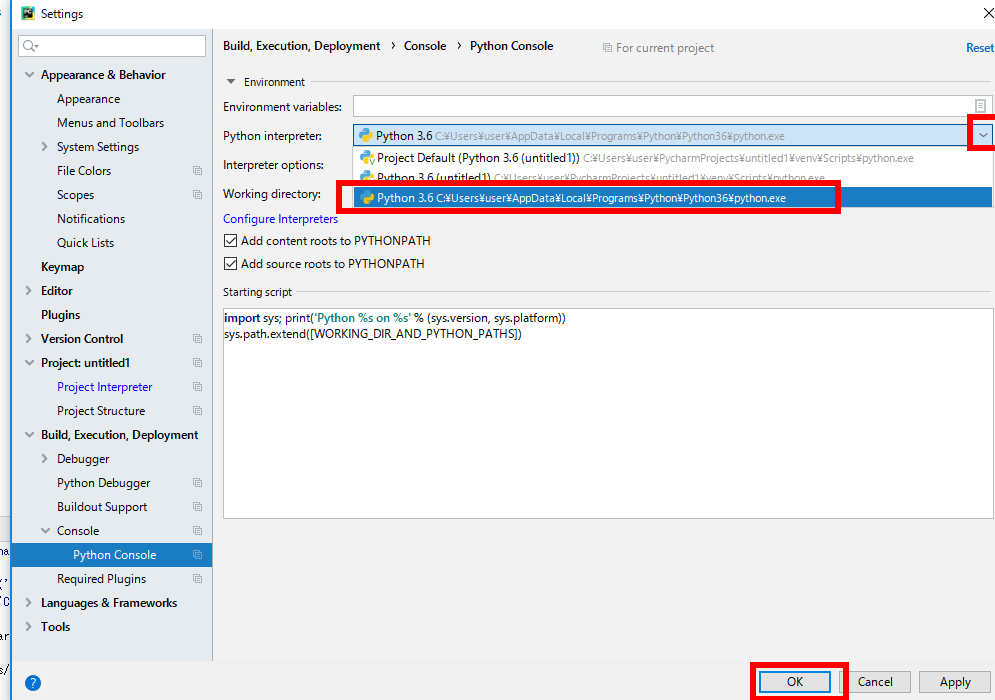The width and height of the screenshot is (995, 700).
Task: Click the project-level icon beside Buildout Support
Action: point(197,507)
